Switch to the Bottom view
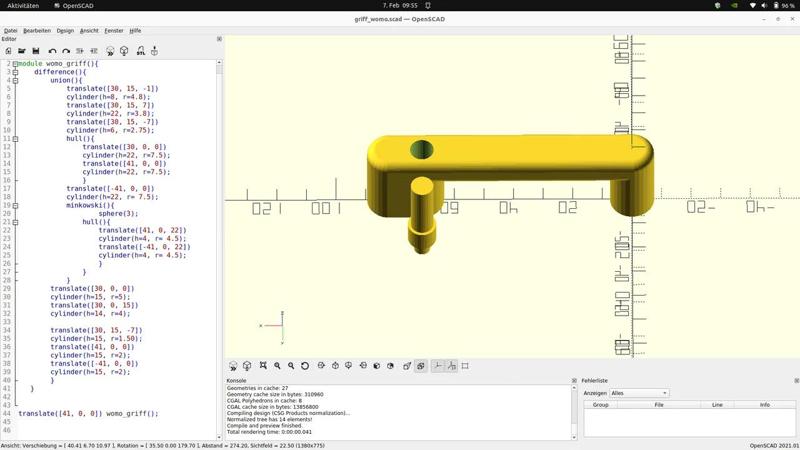 click(348, 366)
